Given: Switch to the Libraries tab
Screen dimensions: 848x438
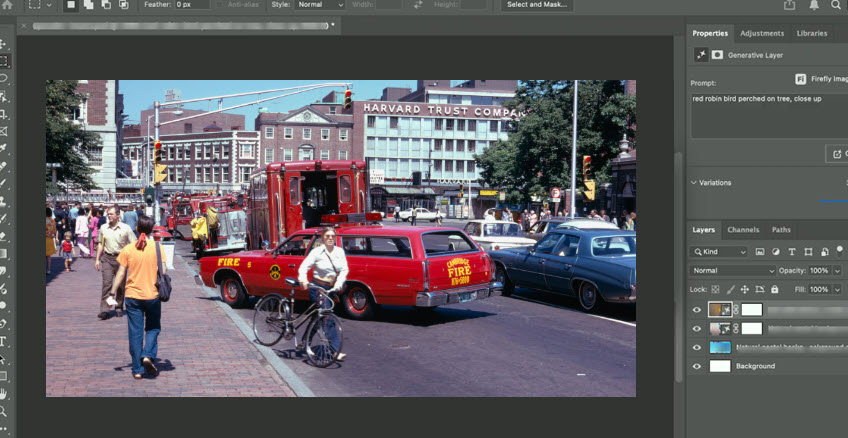Looking at the screenshot, I should click(x=812, y=33).
